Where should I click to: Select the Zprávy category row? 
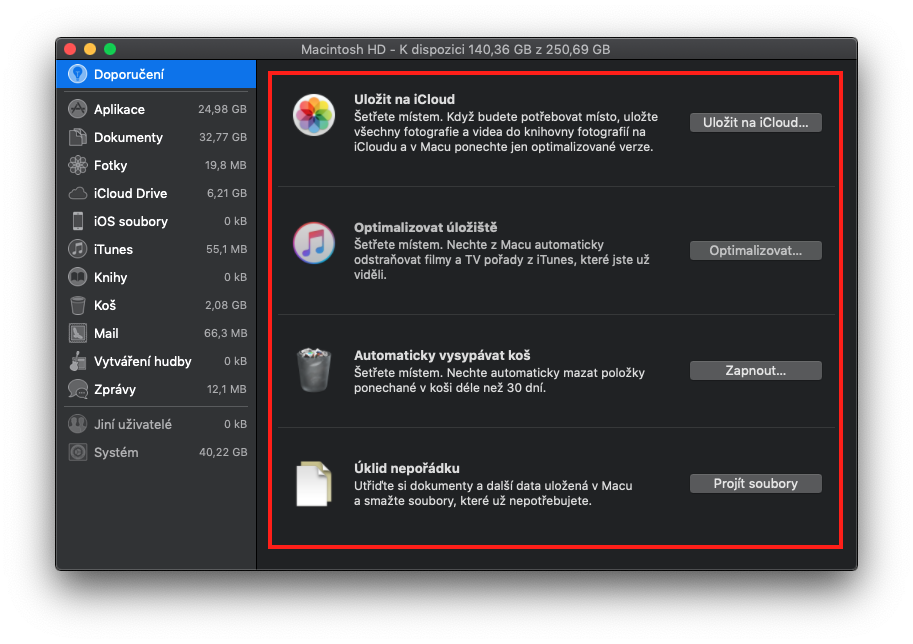[x=156, y=389]
